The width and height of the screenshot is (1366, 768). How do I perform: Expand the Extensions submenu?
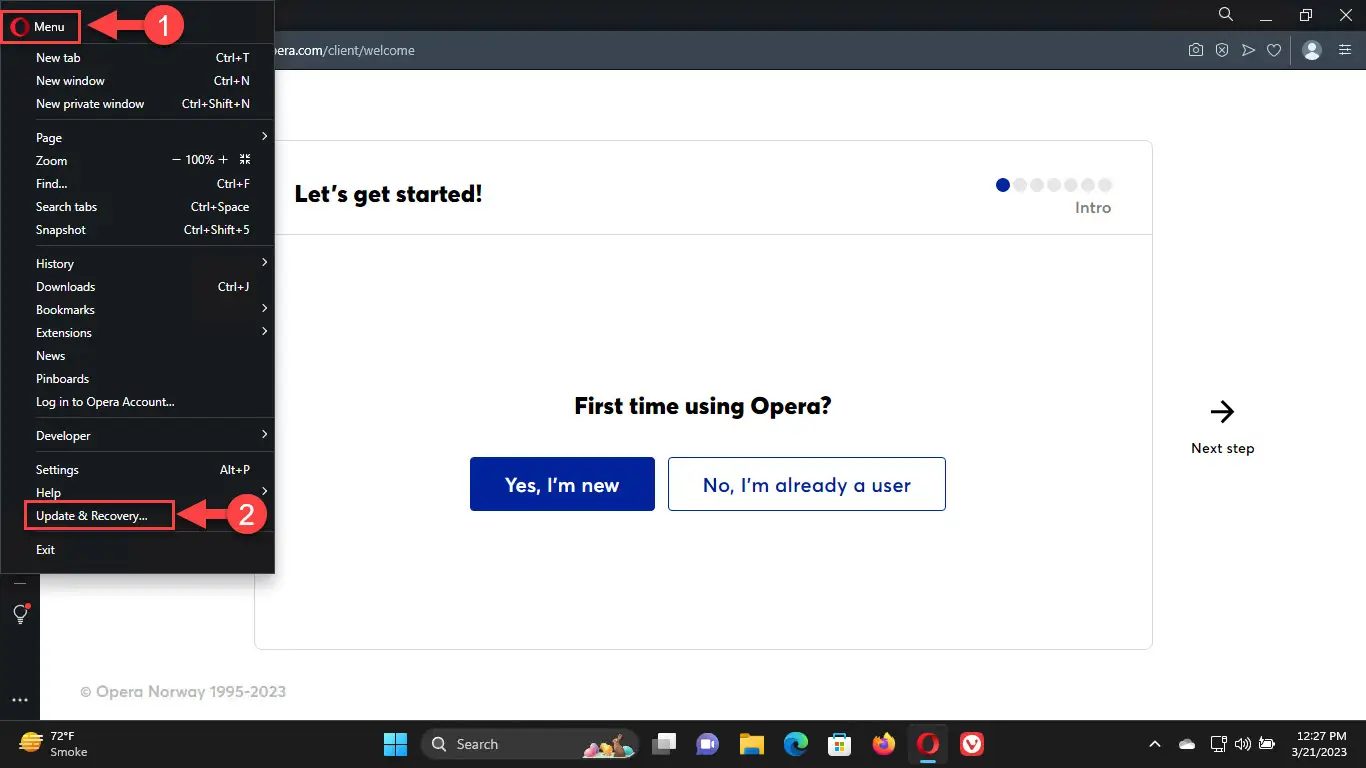(138, 333)
